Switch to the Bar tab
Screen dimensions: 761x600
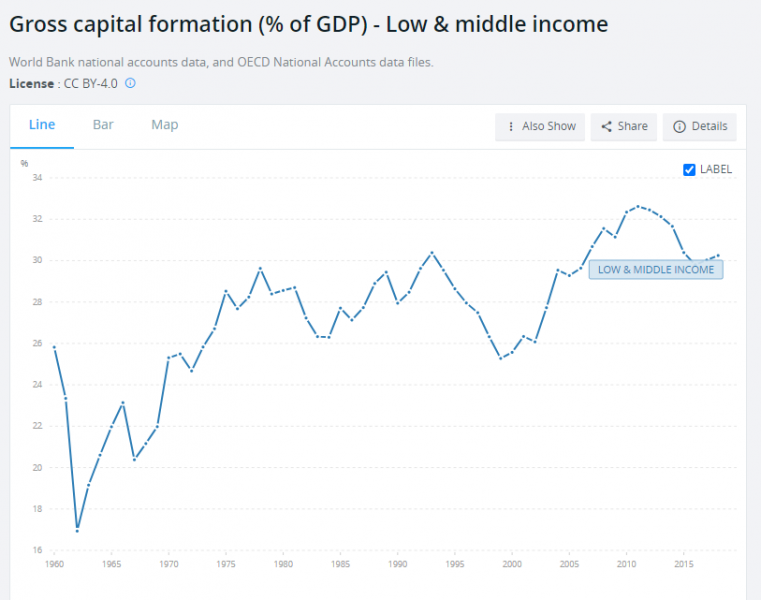(x=103, y=125)
